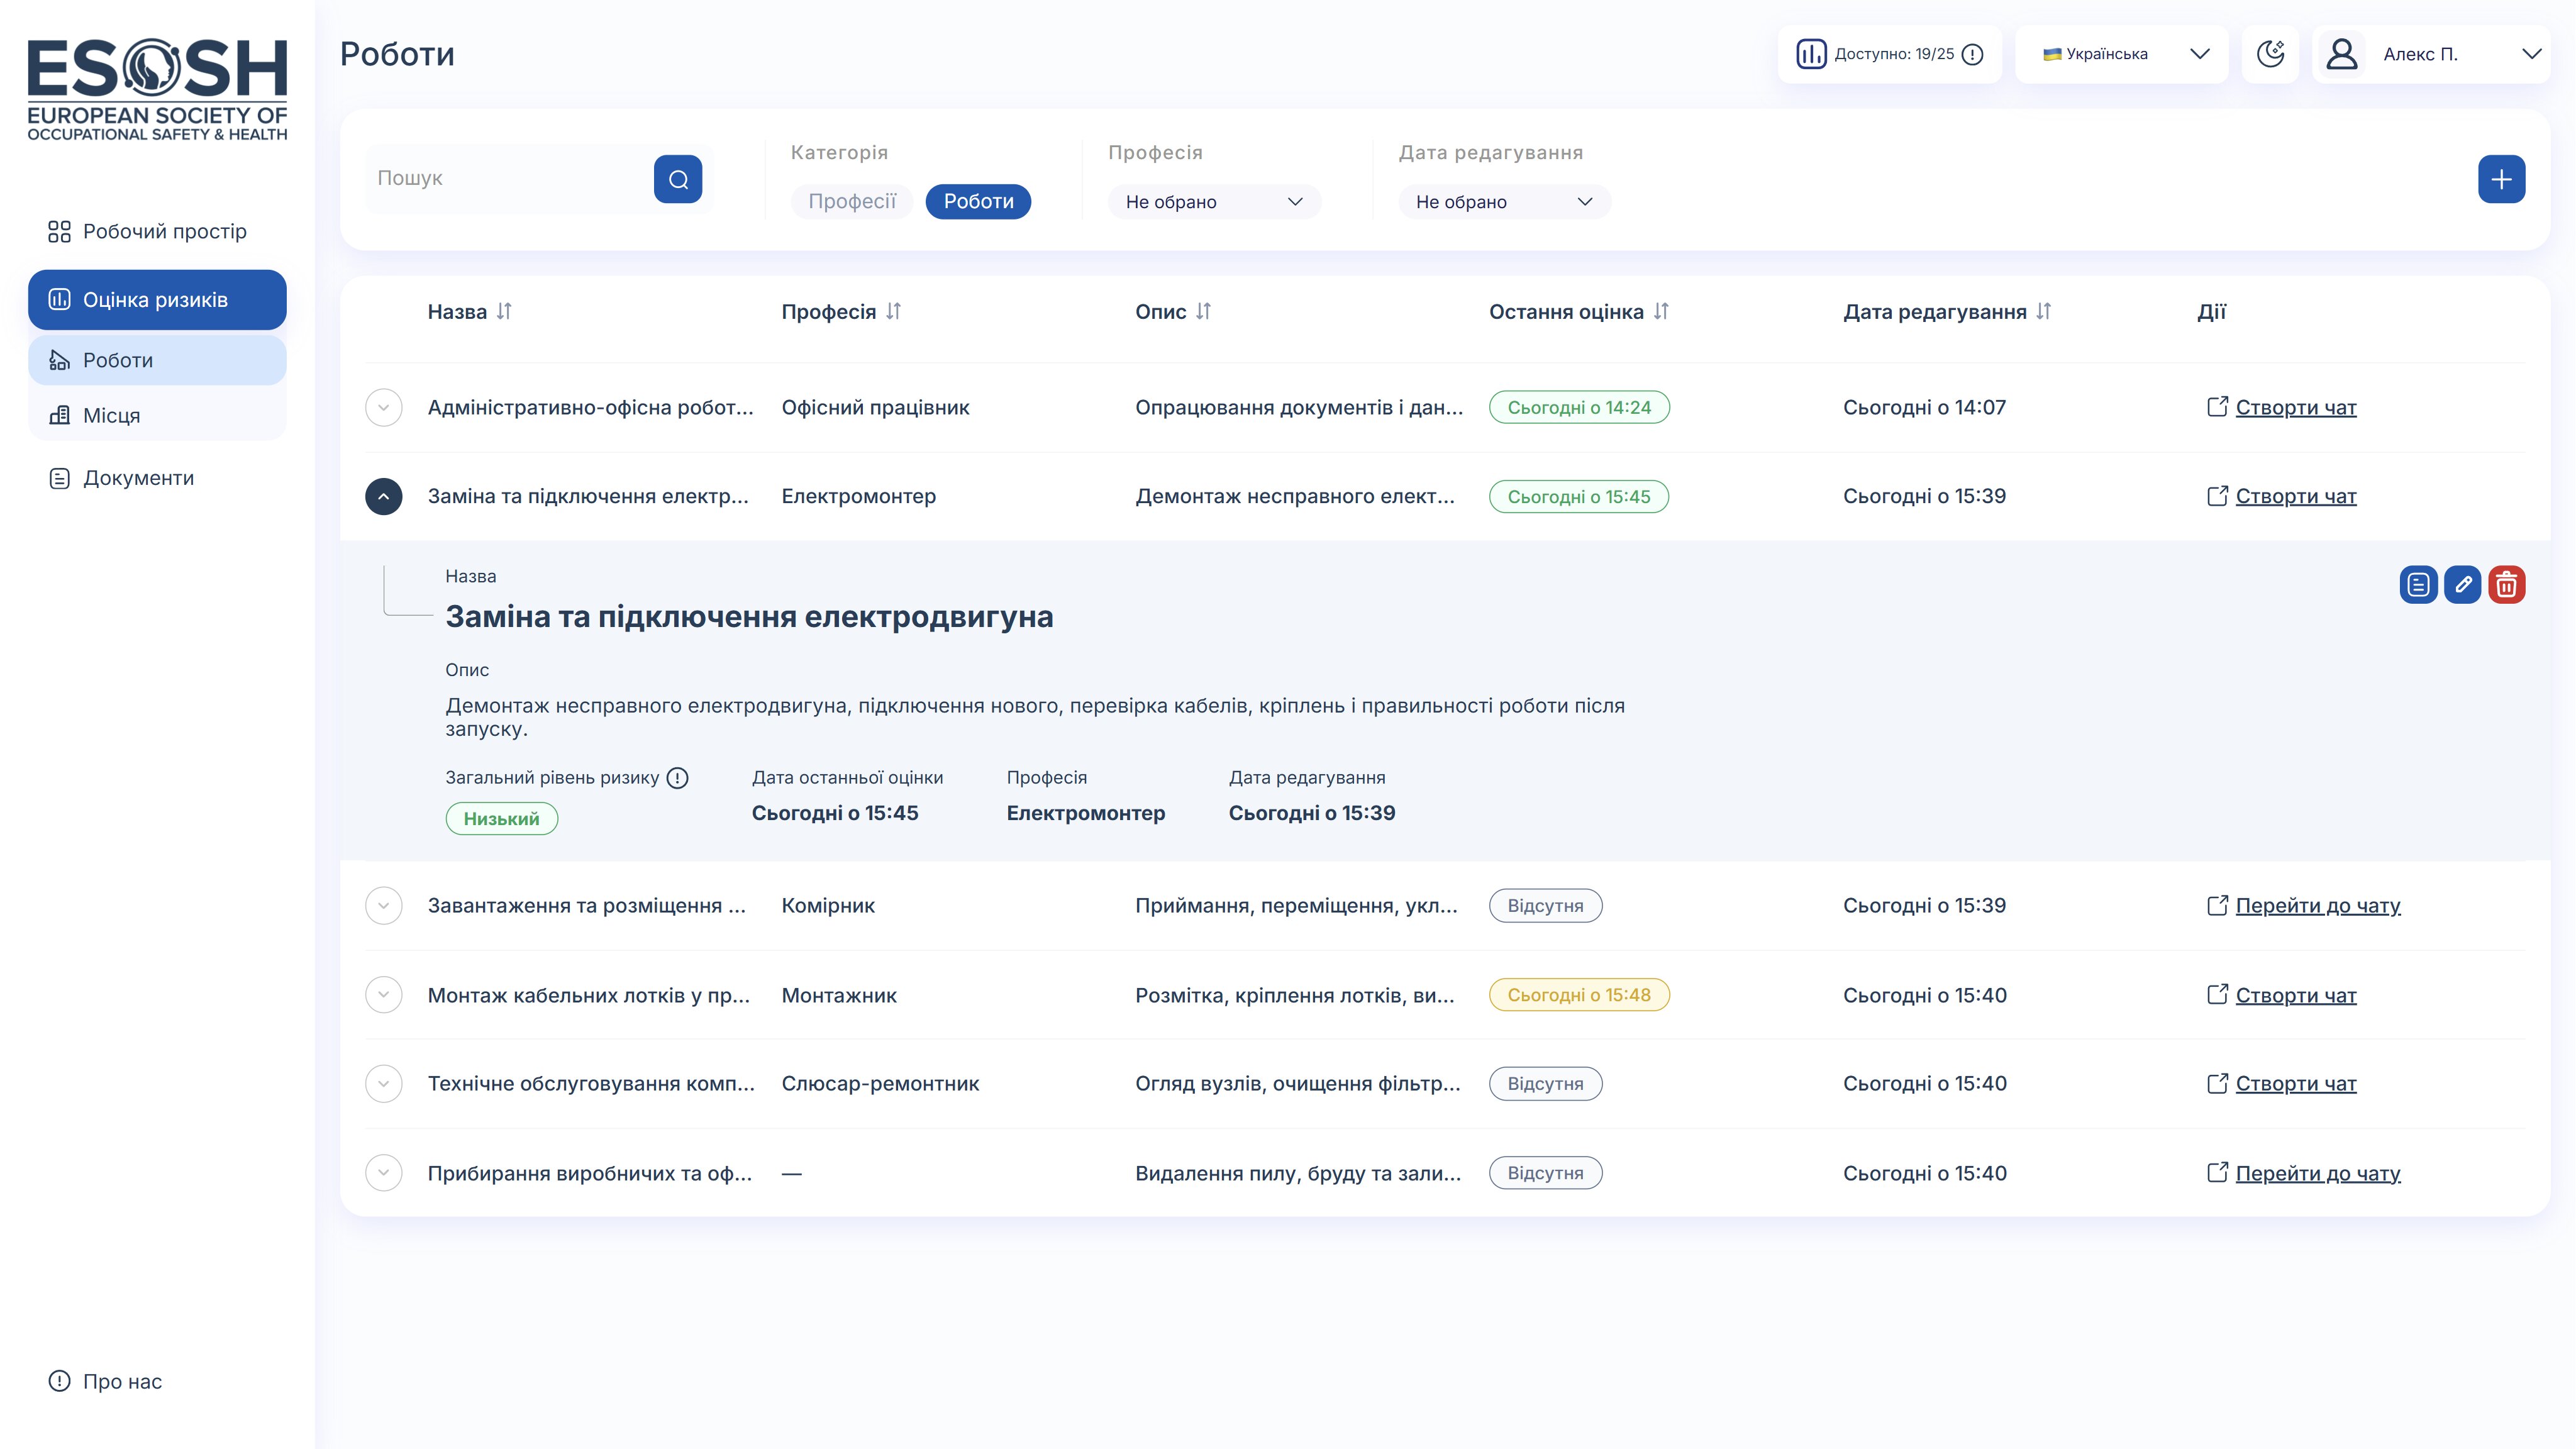The height and width of the screenshot is (1449, 2576).
Task: Open the Оцінка ризиків section in the sidebar
Action: [156, 299]
